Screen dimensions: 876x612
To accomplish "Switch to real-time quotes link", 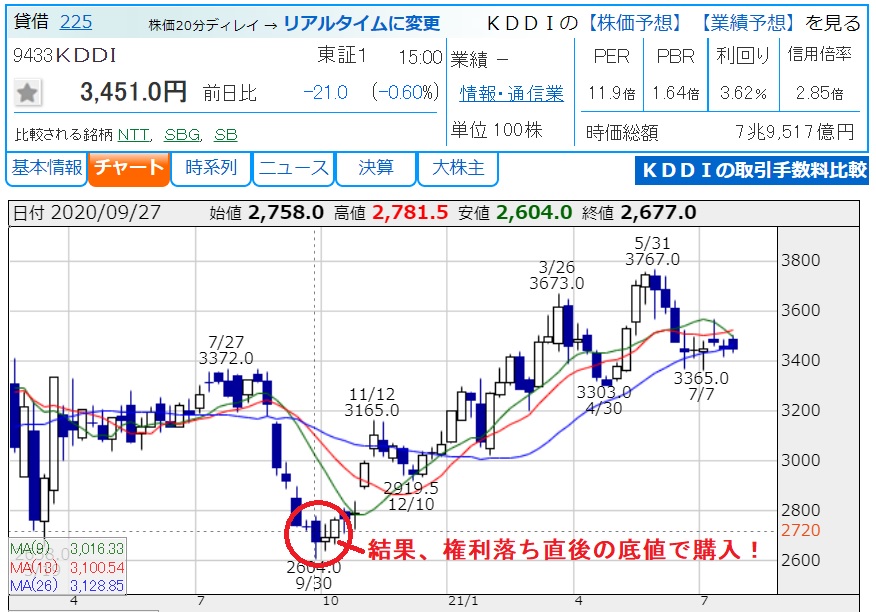I will 361,23.
